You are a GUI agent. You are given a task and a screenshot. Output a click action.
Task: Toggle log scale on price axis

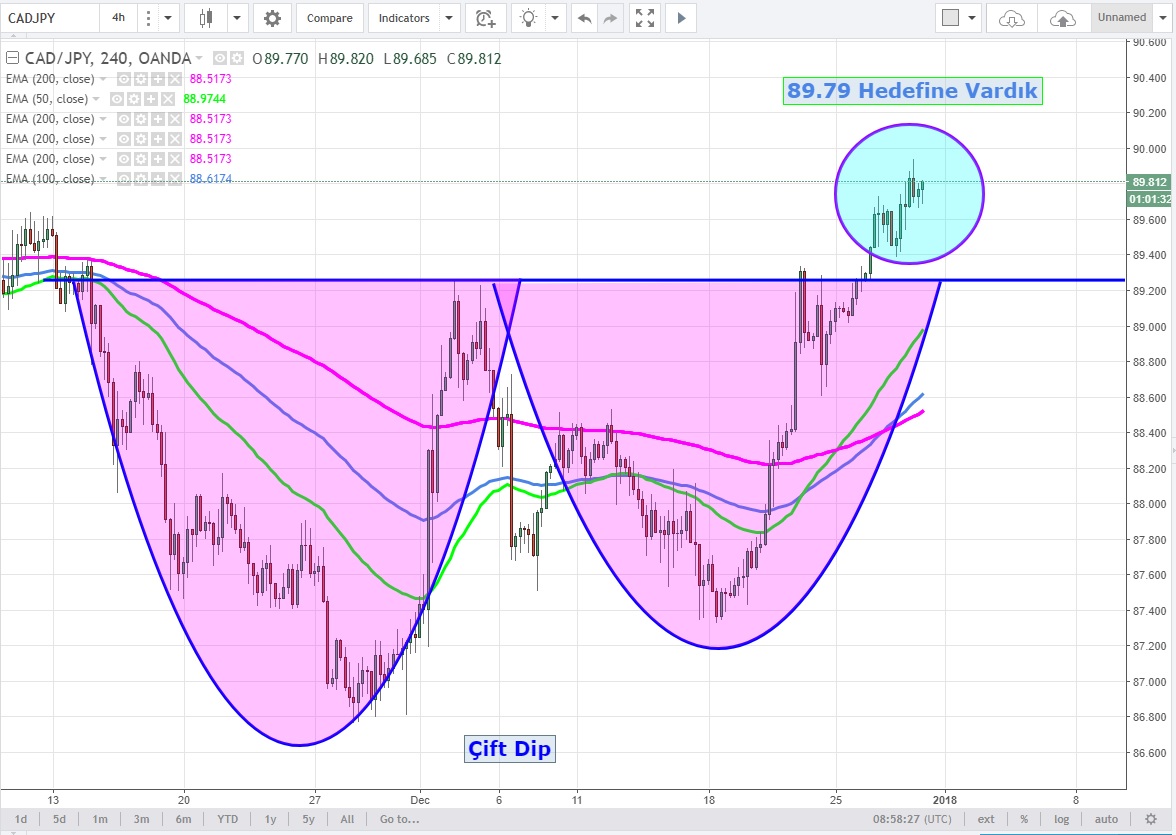(x=1061, y=819)
